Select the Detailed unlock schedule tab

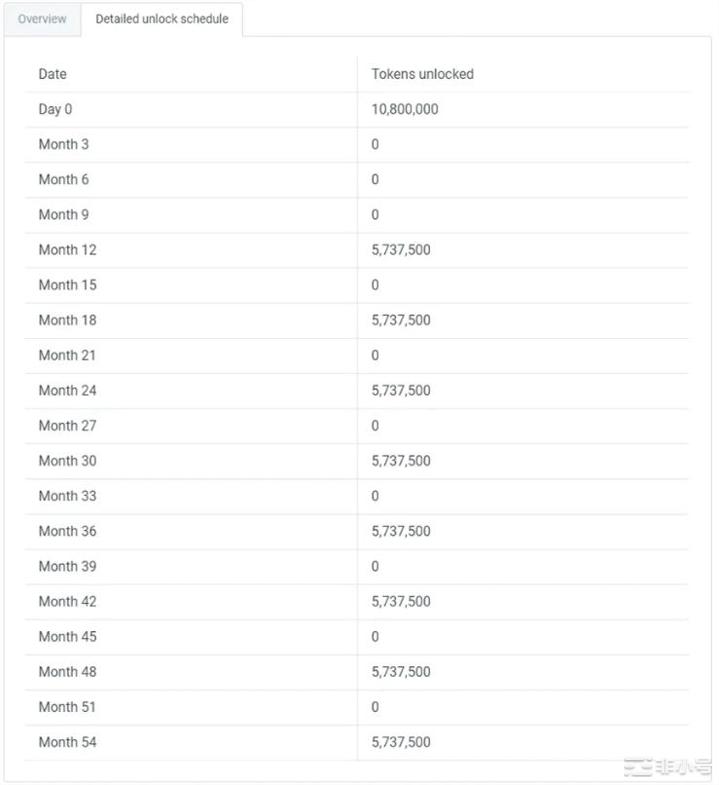click(x=162, y=19)
